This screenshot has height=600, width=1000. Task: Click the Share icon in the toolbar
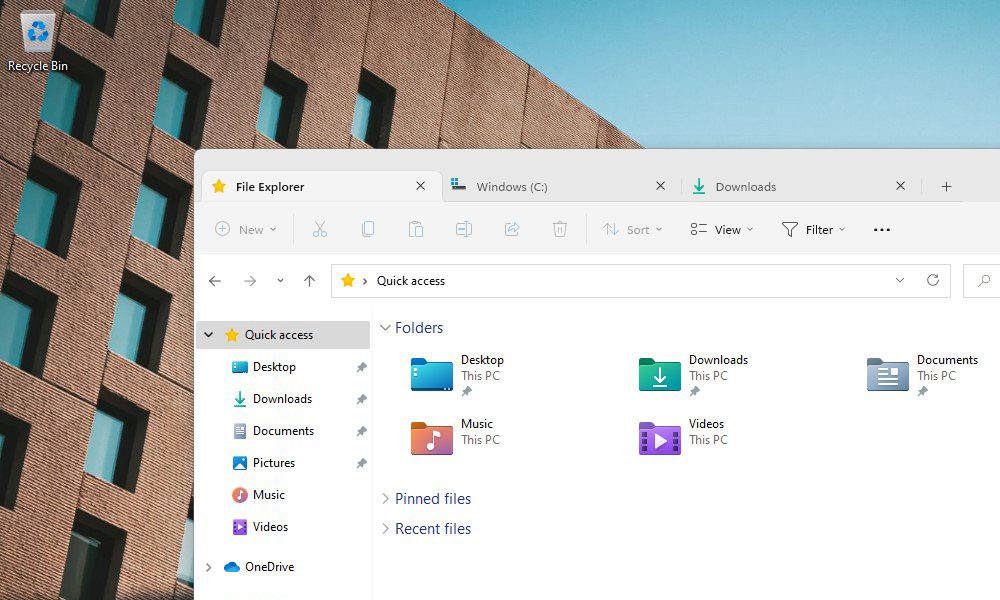[512, 229]
